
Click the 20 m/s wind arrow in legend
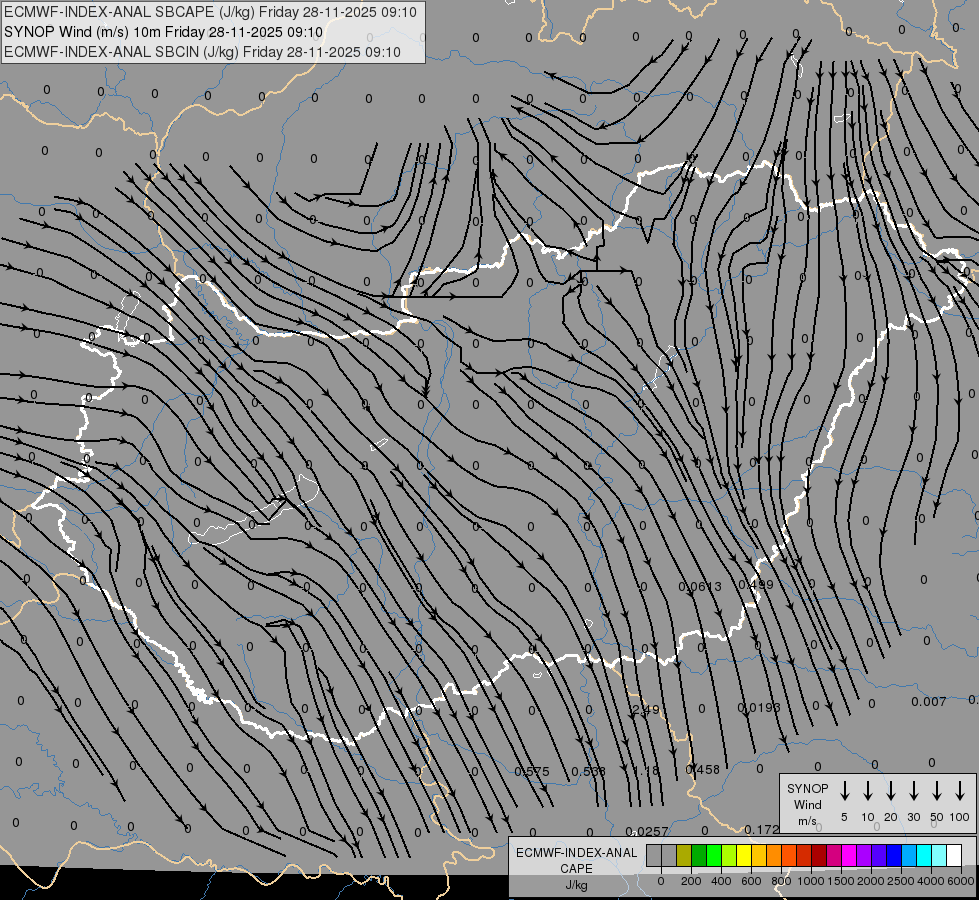[890, 791]
